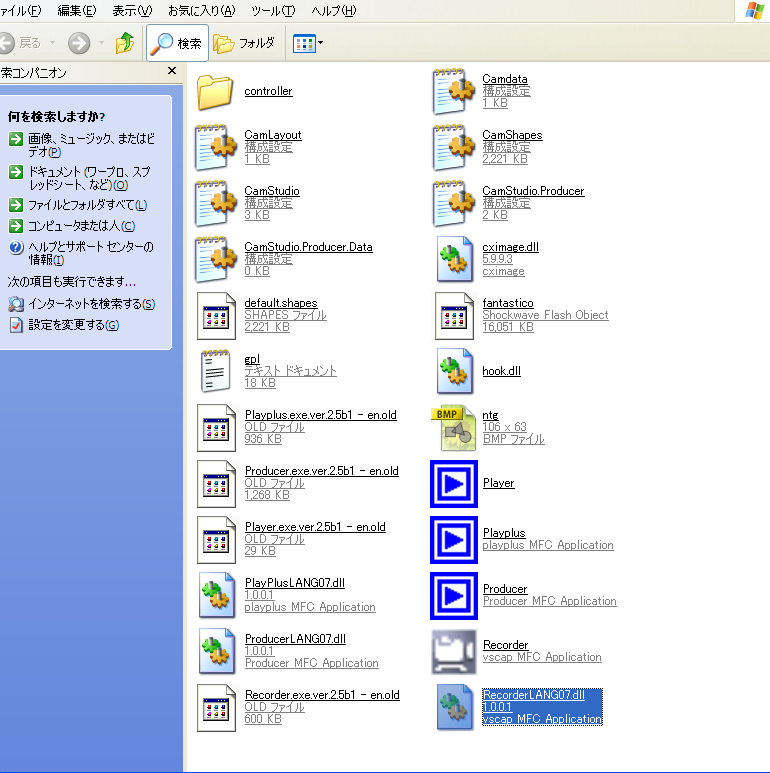Image resolution: width=770 pixels, height=773 pixels.
Task: Open the 表示(V) menu
Action: tap(132, 11)
